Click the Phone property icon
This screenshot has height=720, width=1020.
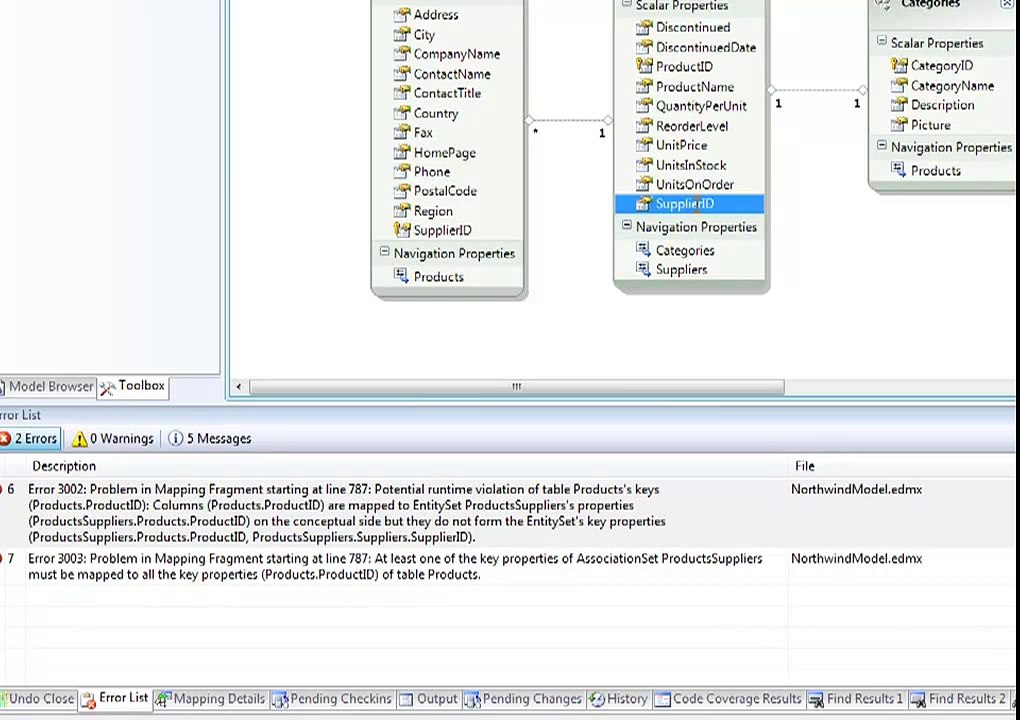pos(402,171)
